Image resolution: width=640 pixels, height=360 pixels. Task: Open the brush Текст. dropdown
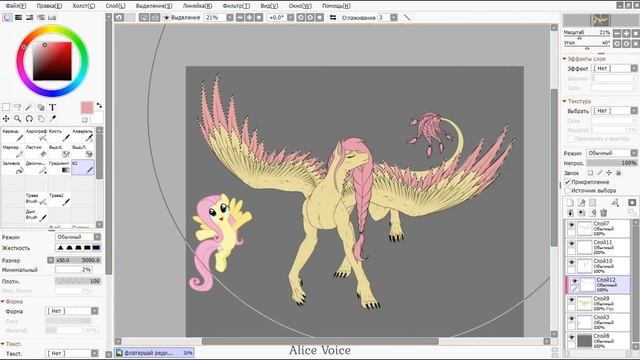72,353
